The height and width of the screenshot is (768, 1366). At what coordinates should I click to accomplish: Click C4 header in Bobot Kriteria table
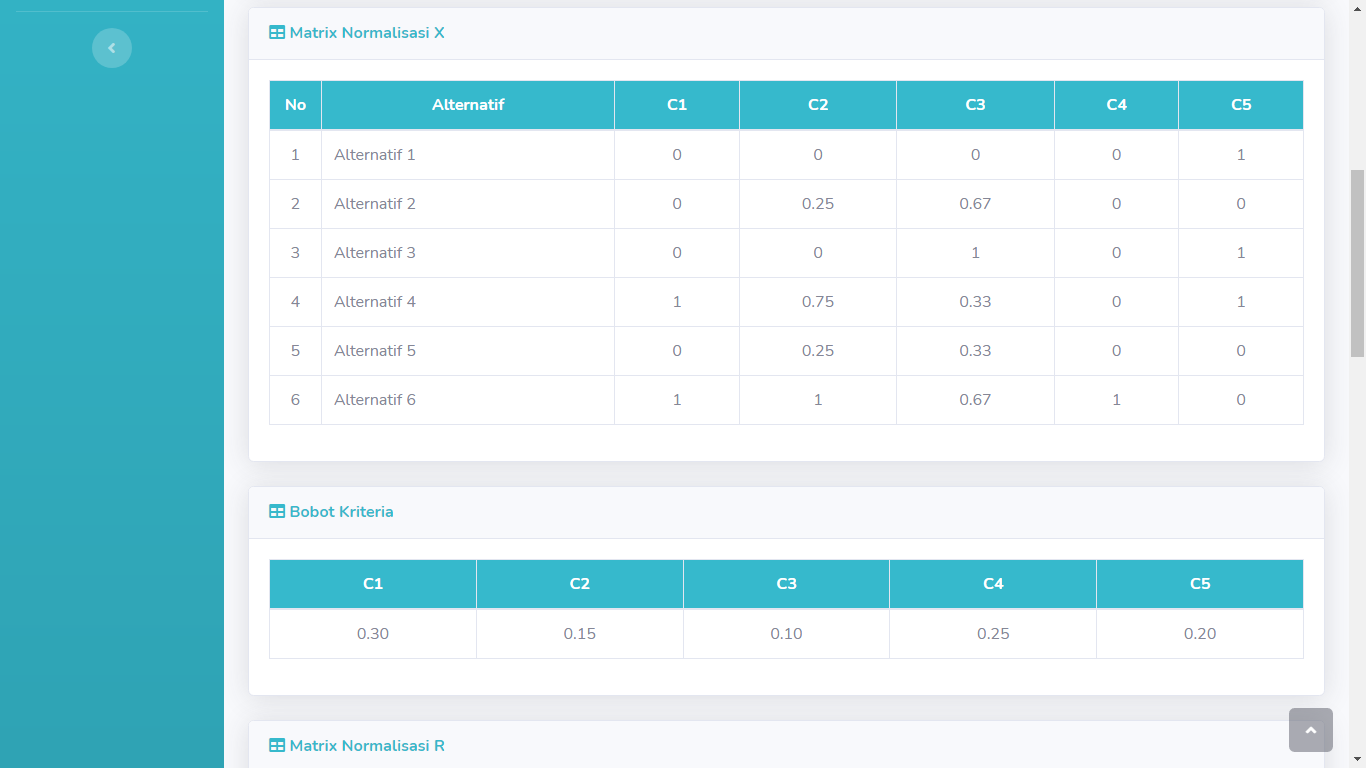click(x=993, y=584)
